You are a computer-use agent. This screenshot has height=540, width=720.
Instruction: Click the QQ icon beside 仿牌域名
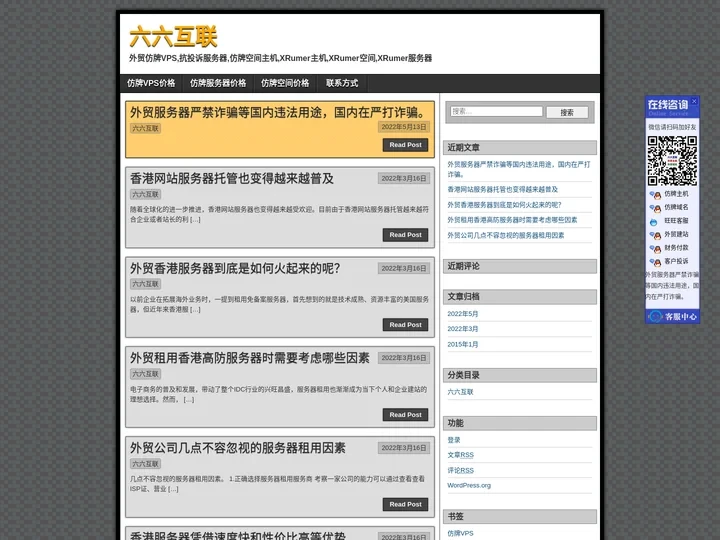click(x=655, y=208)
